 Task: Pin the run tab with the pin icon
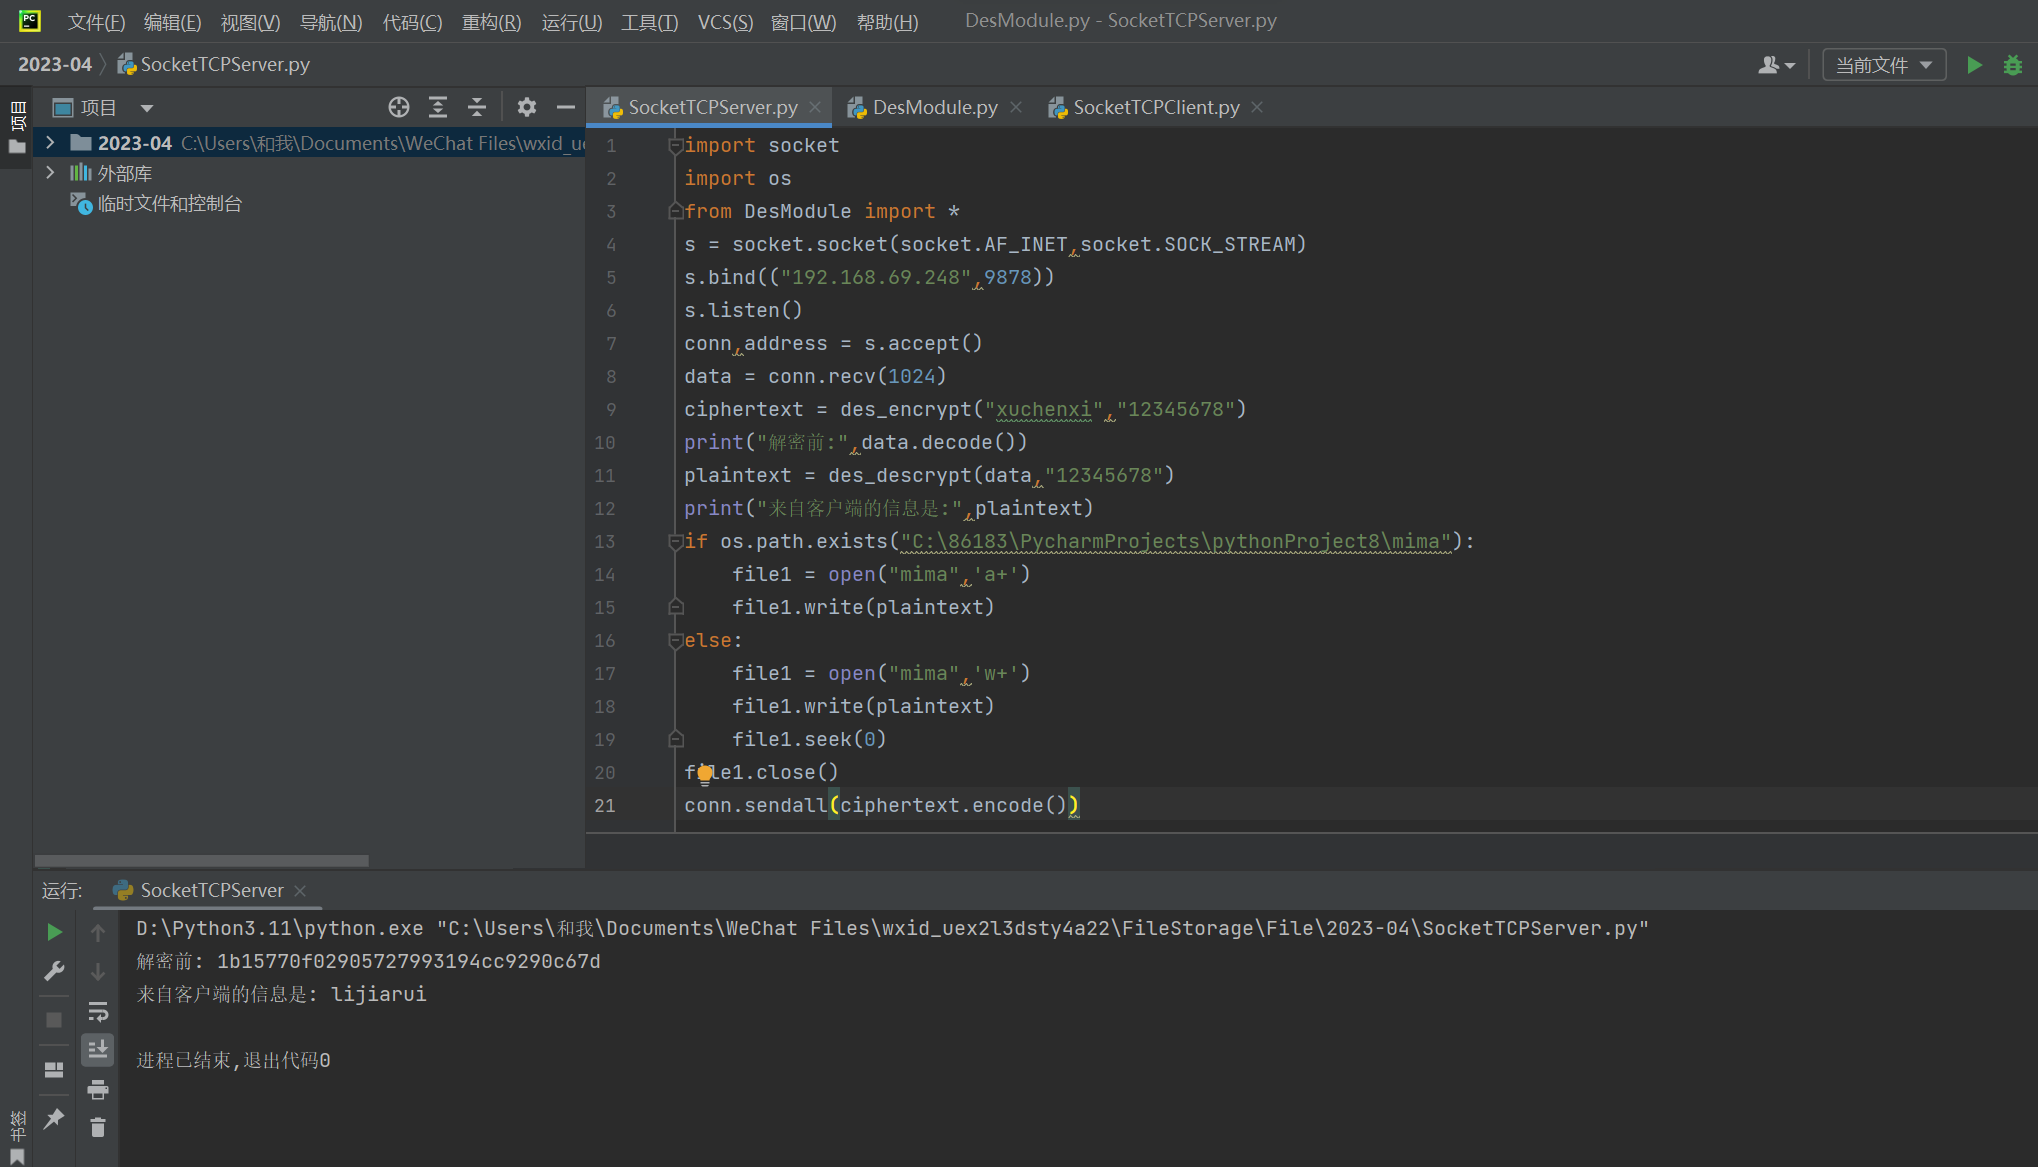(55, 1118)
